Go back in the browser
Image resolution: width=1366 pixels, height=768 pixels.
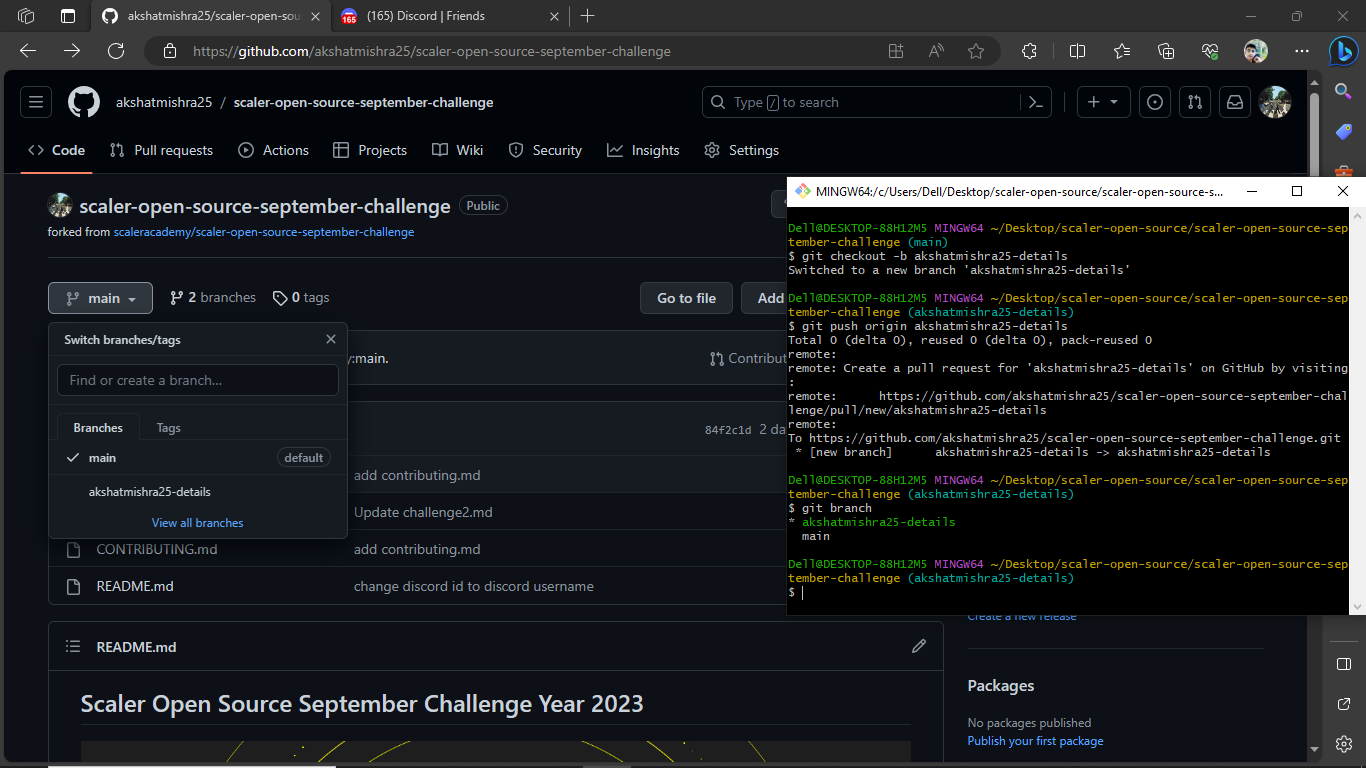(x=28, y=51)
